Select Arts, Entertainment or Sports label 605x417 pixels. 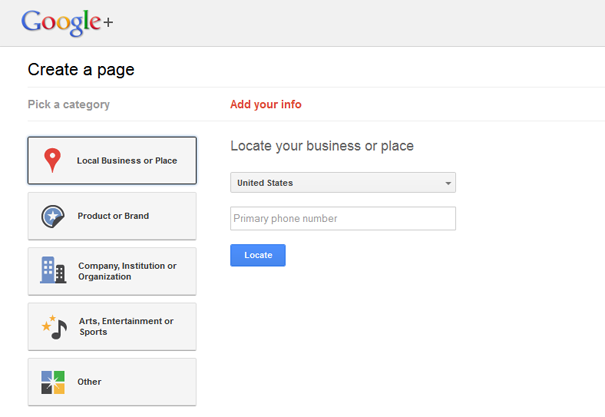click(126, 326)
